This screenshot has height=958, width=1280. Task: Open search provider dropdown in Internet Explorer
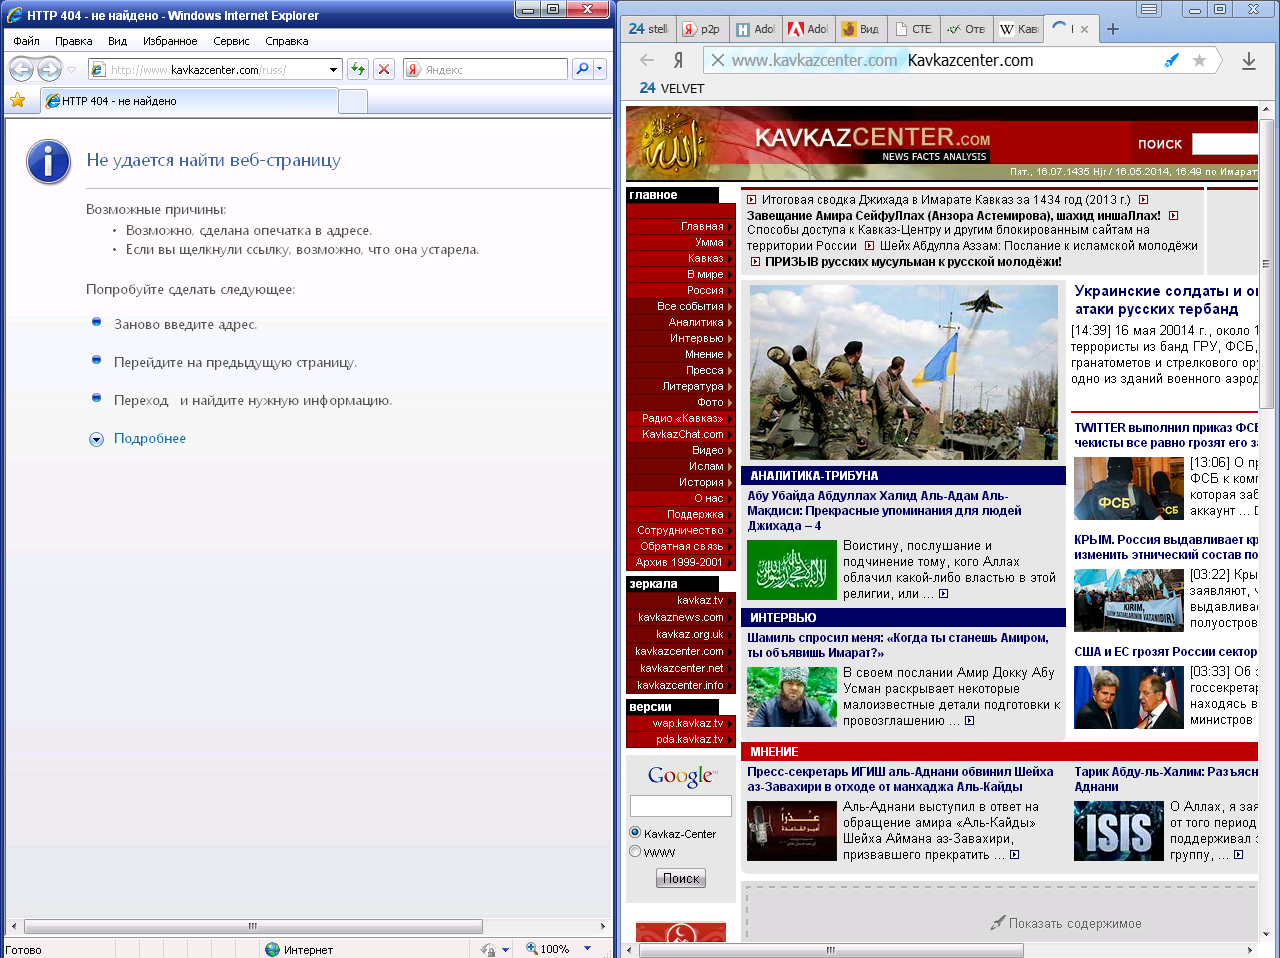pyautogui.click(x=600, y=69)
